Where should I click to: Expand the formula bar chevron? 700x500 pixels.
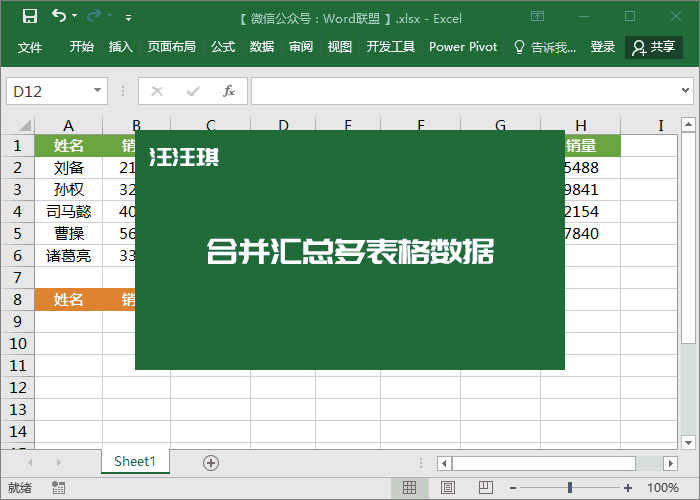pos(685,91)
